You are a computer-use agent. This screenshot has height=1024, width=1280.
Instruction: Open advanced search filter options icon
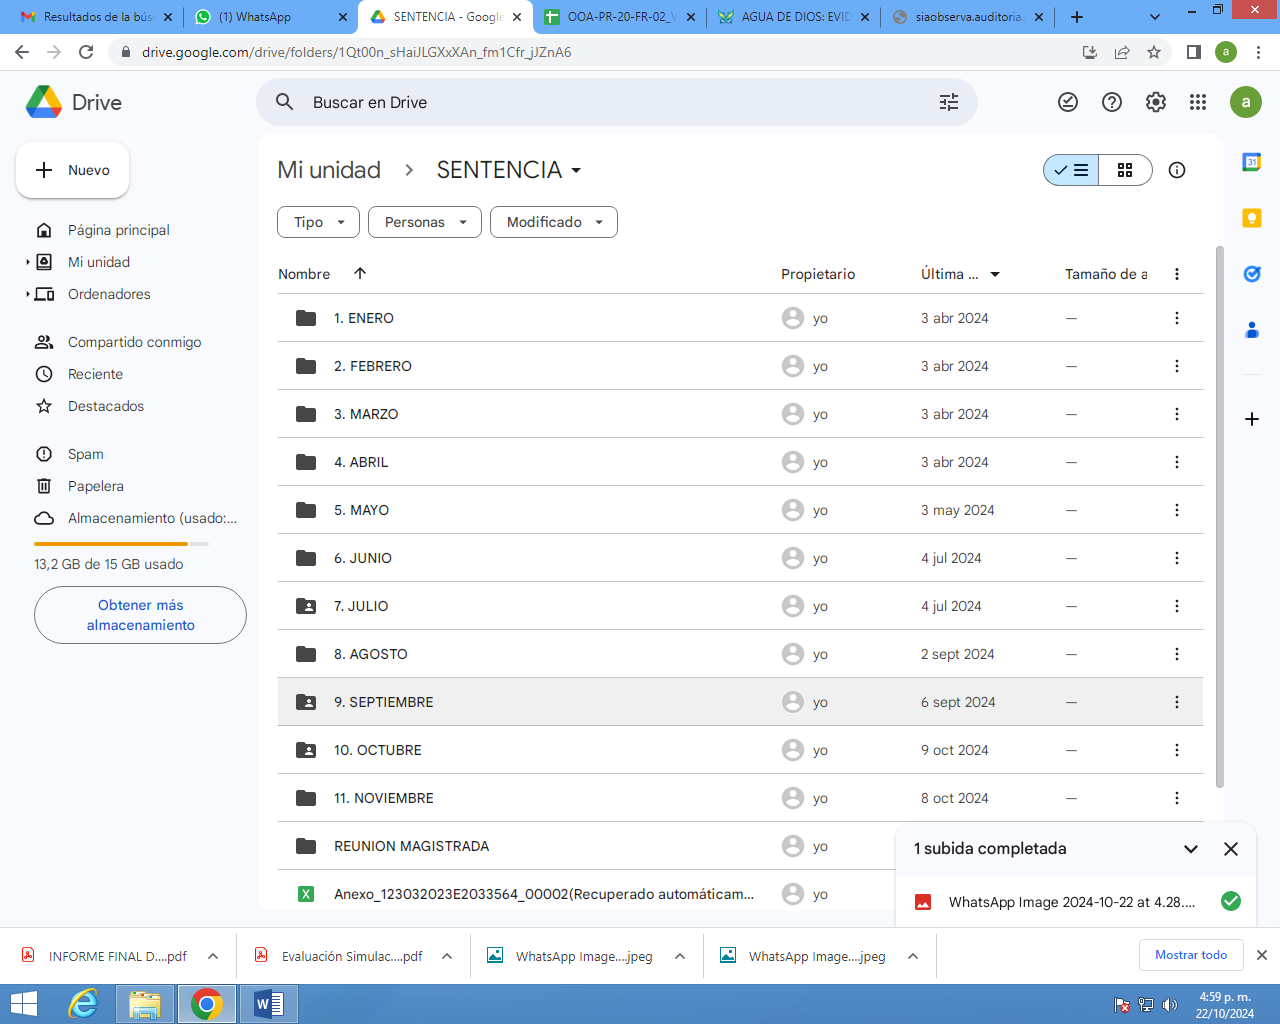tap(948, 102)
